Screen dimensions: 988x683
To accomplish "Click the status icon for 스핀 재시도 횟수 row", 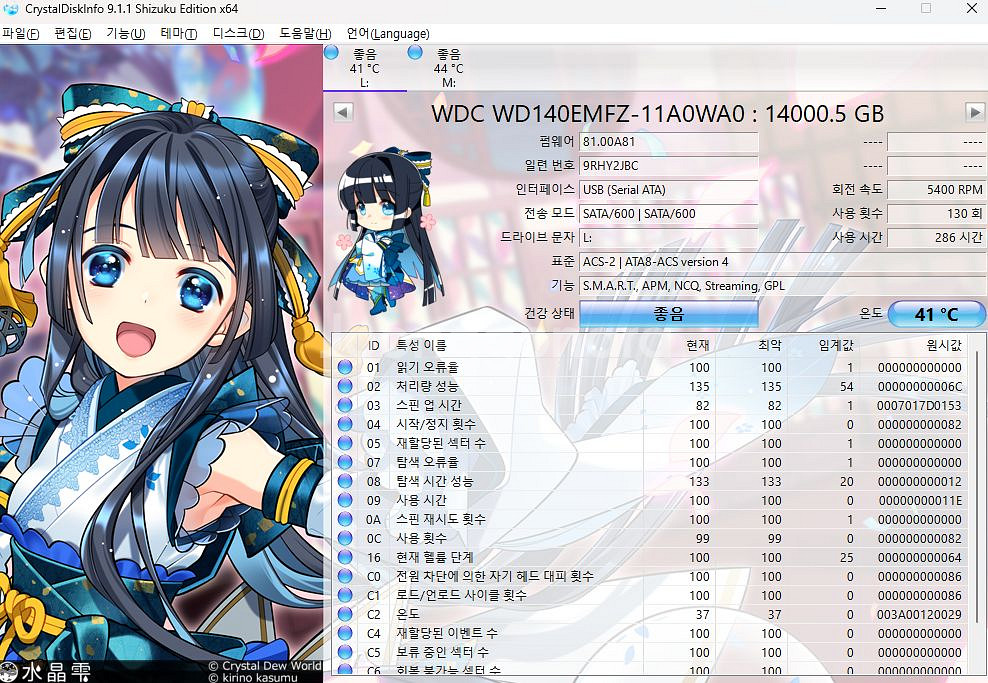I will [345, 519].
